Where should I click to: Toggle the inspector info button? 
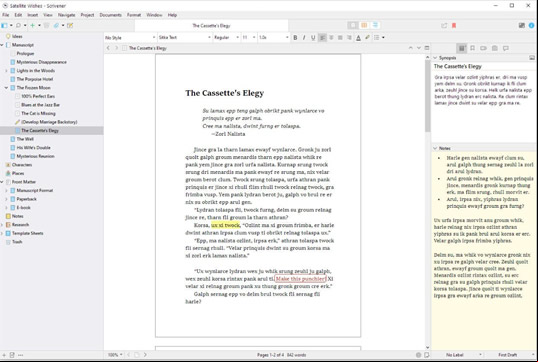click(x=531, y=25)
